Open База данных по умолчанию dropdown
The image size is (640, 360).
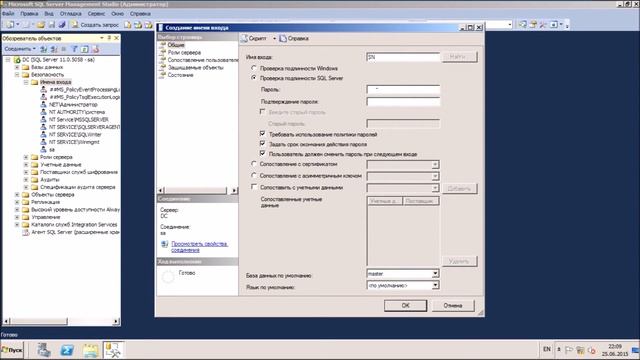coord(435,273)
